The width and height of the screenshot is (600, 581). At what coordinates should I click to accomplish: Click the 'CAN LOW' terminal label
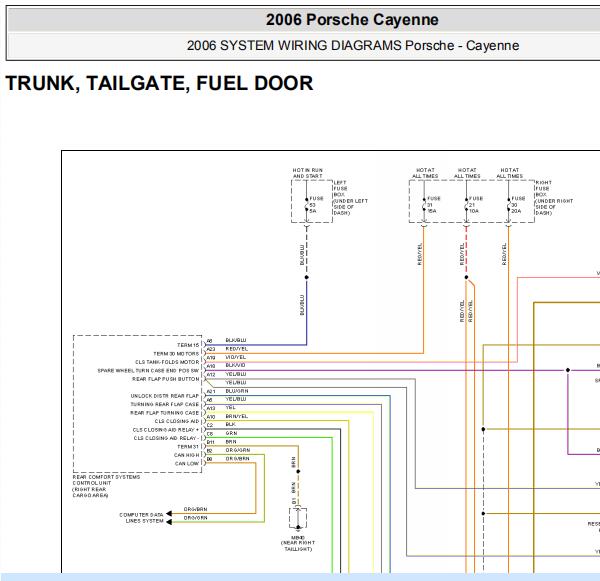187,463
